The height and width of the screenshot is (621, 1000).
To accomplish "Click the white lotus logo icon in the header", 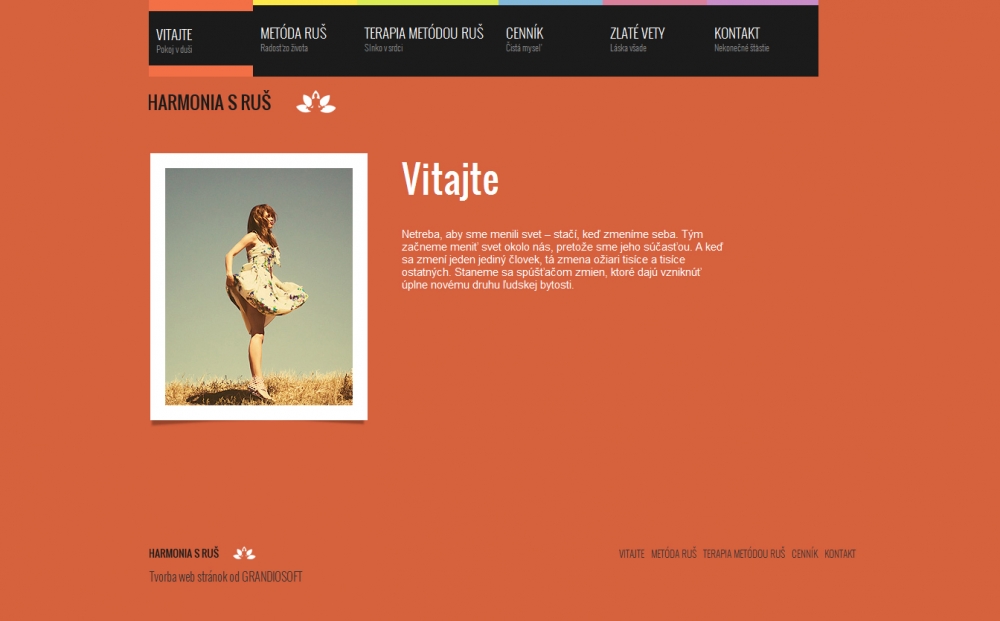I will coord(316,102).
